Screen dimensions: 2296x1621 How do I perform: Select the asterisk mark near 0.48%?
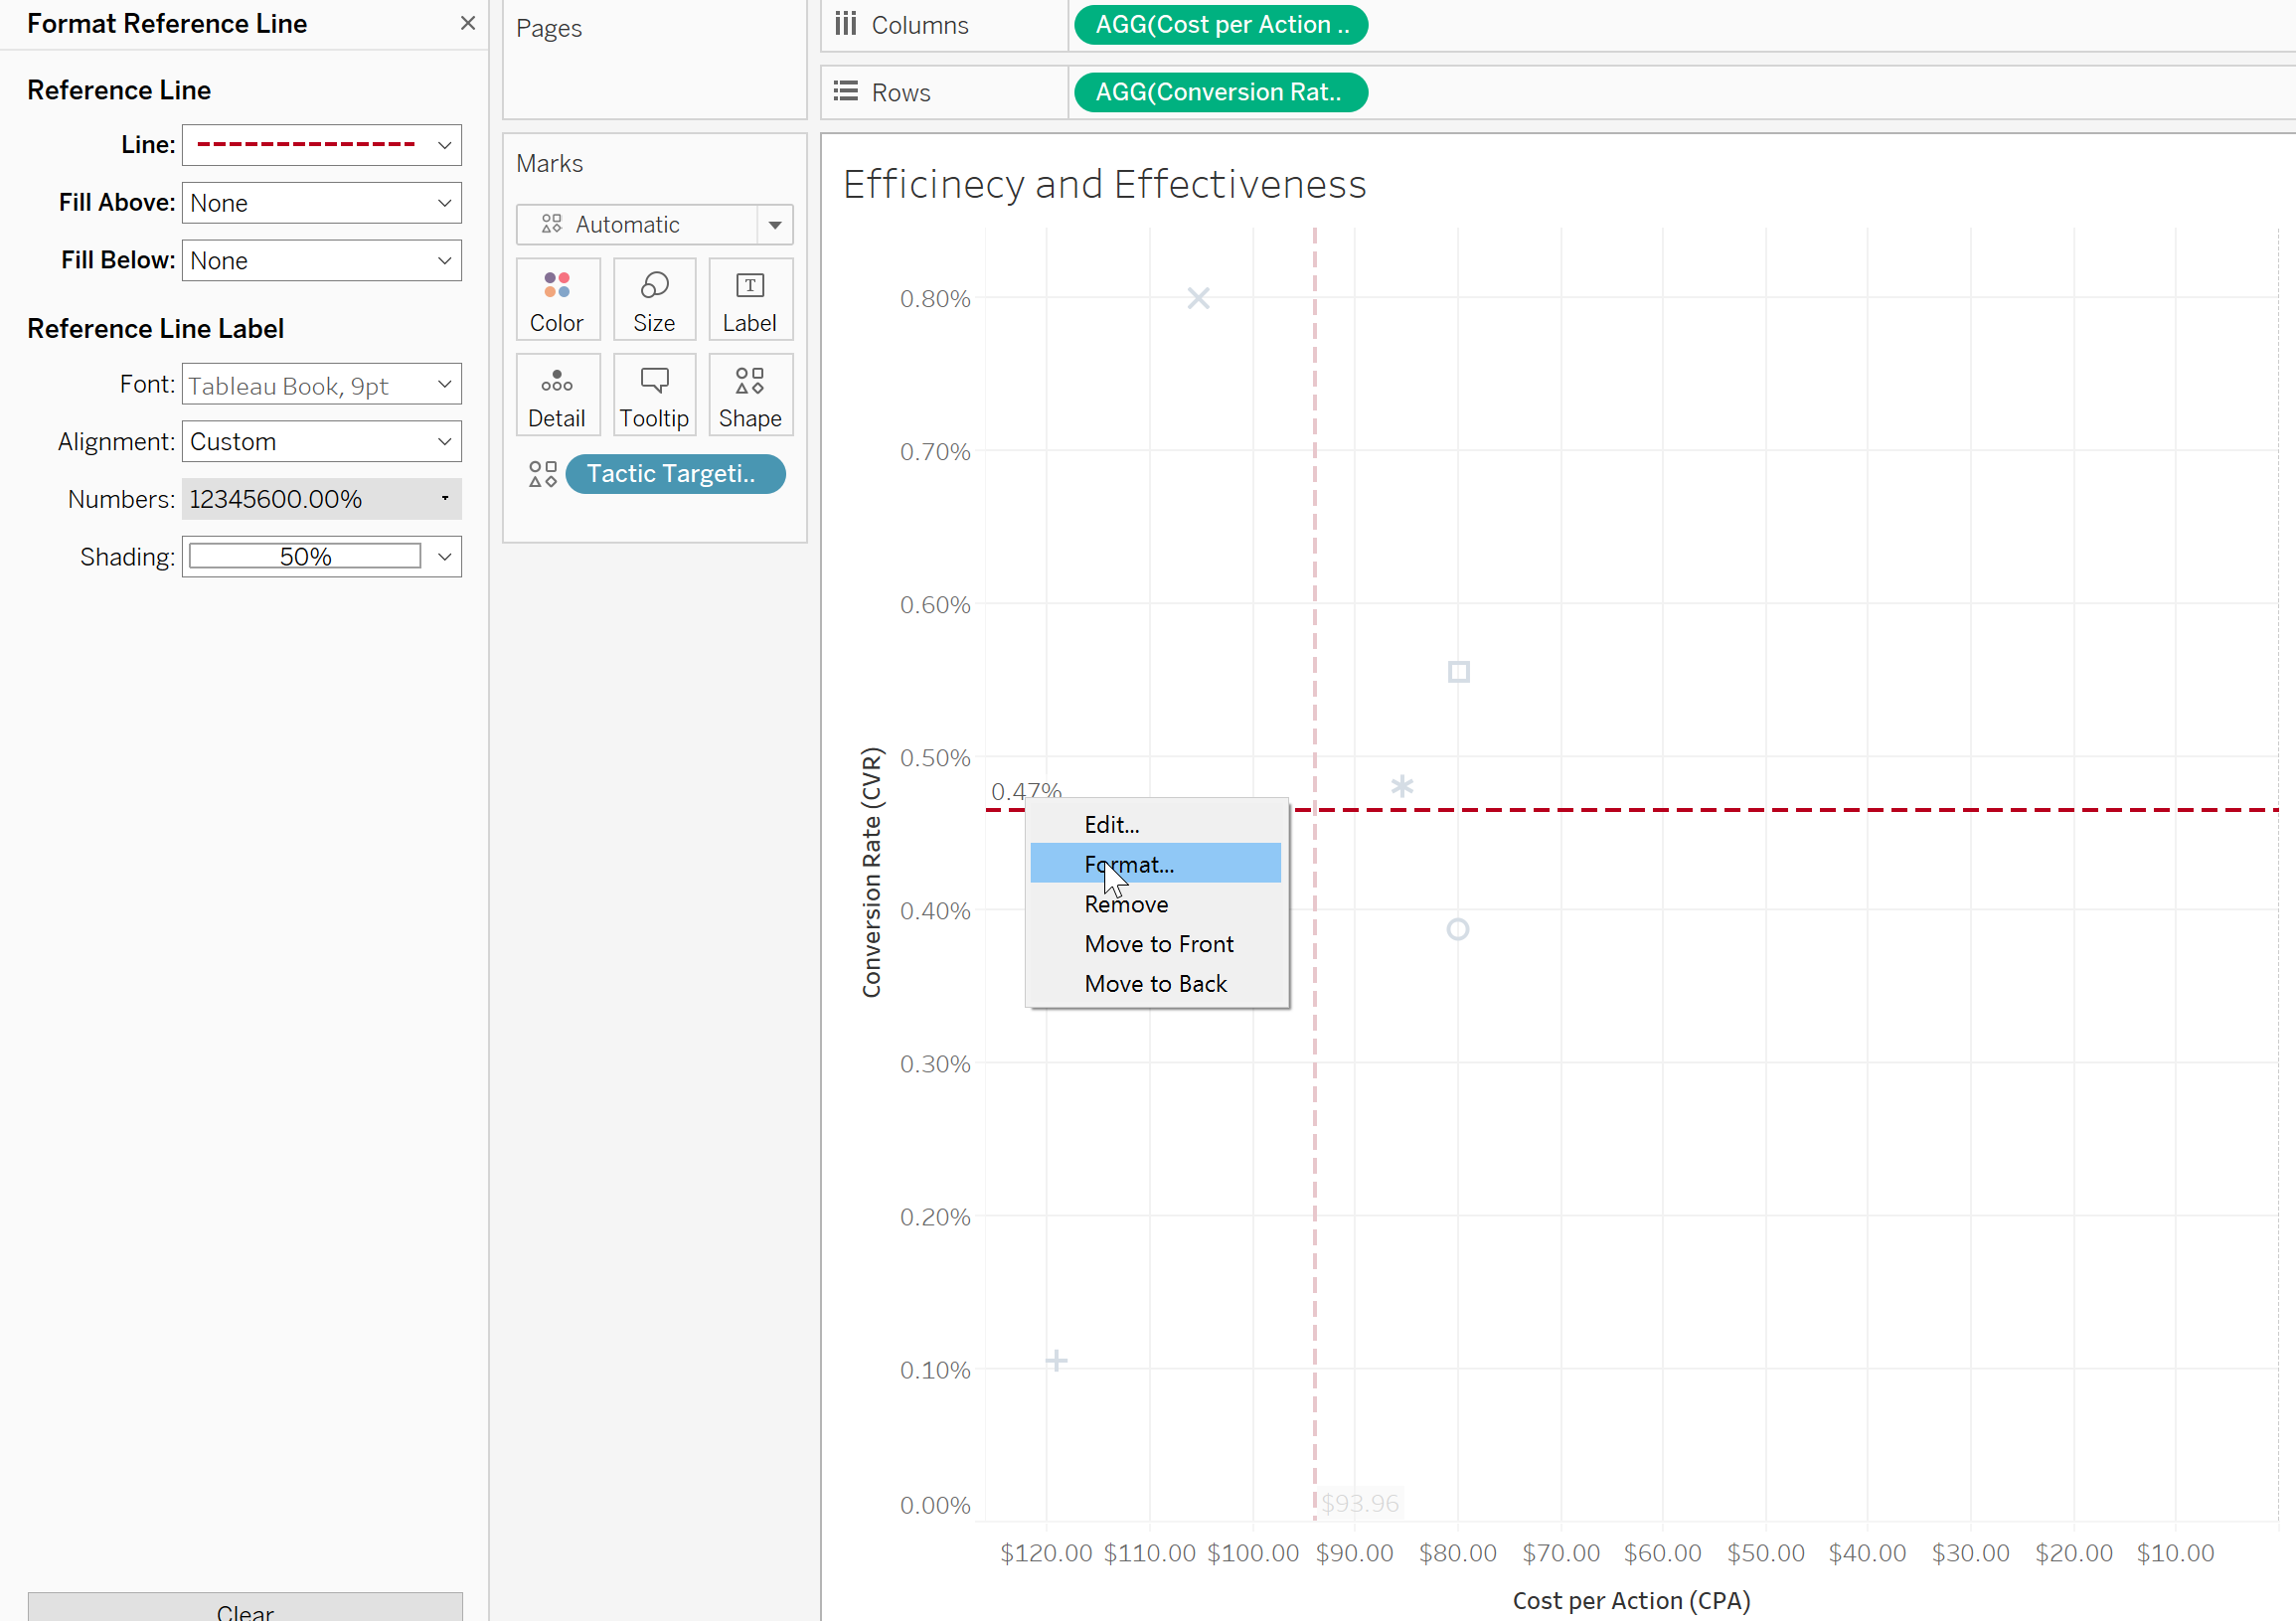pyautogui.click(x=1402, y=787)
